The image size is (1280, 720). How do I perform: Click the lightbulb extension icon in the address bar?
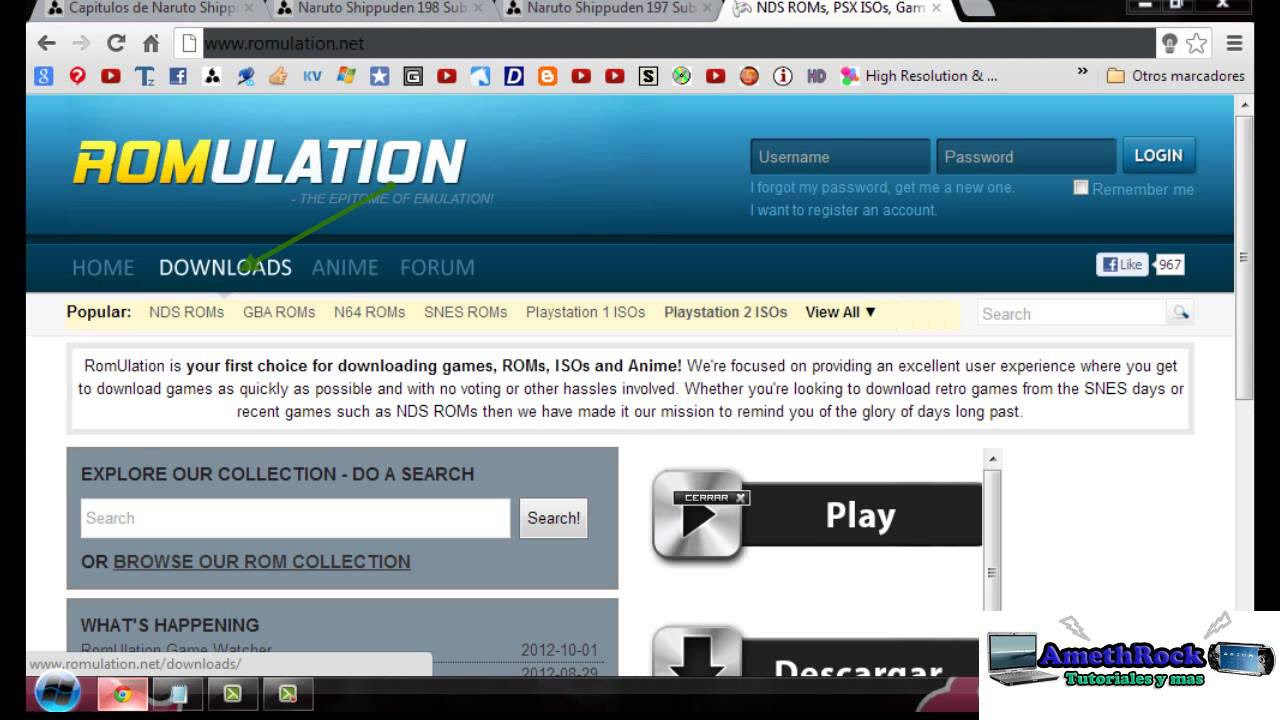1169,43
